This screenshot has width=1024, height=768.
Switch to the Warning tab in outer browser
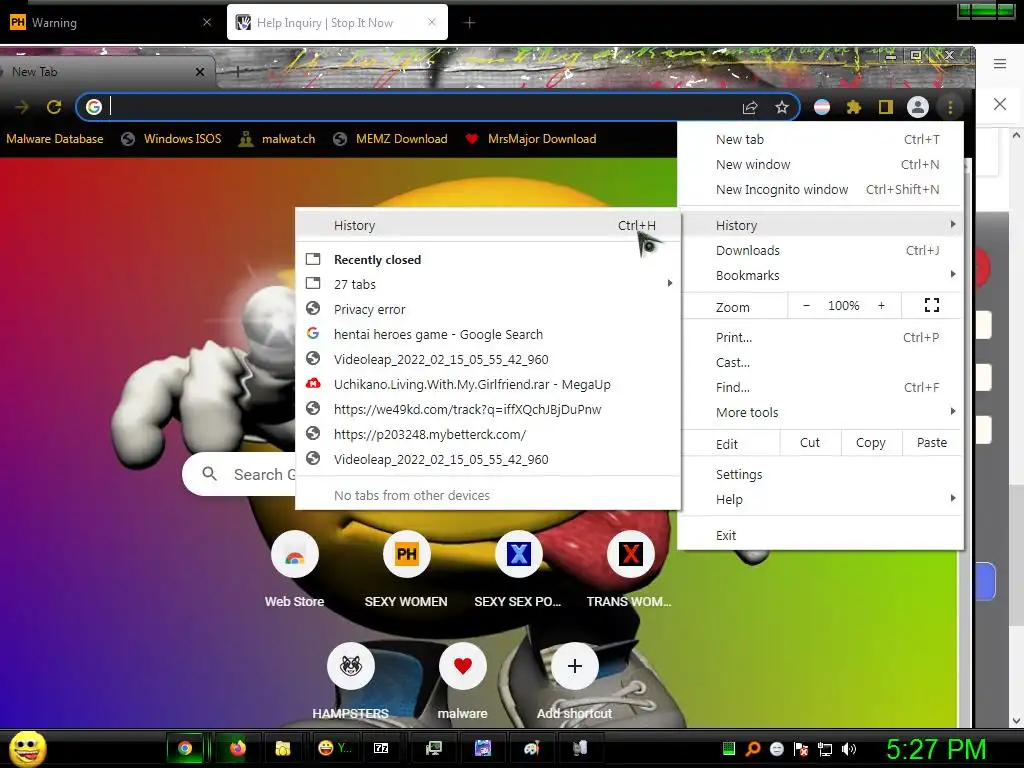tap(111, 23)
